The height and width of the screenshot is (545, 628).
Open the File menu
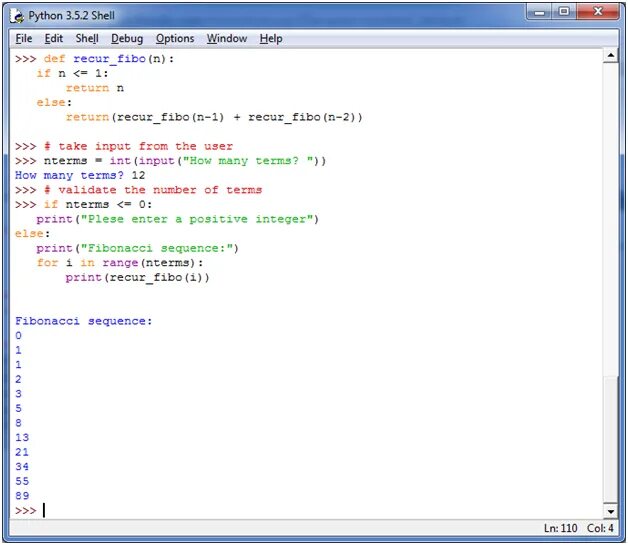[24, 39]
